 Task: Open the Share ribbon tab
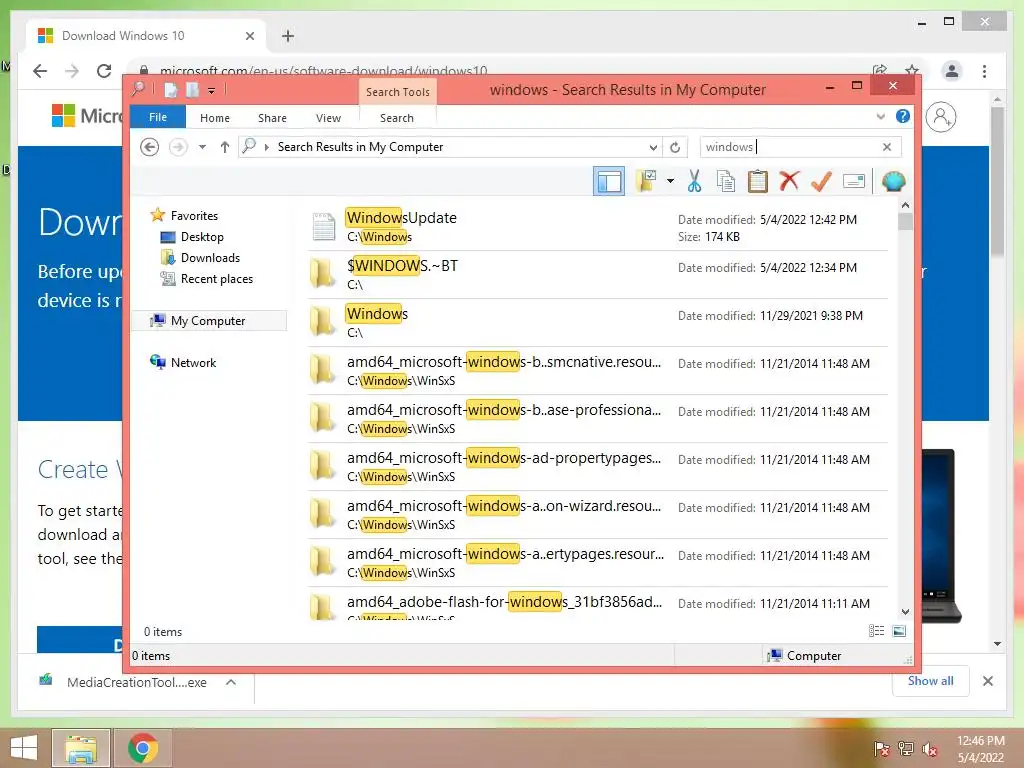272,118
